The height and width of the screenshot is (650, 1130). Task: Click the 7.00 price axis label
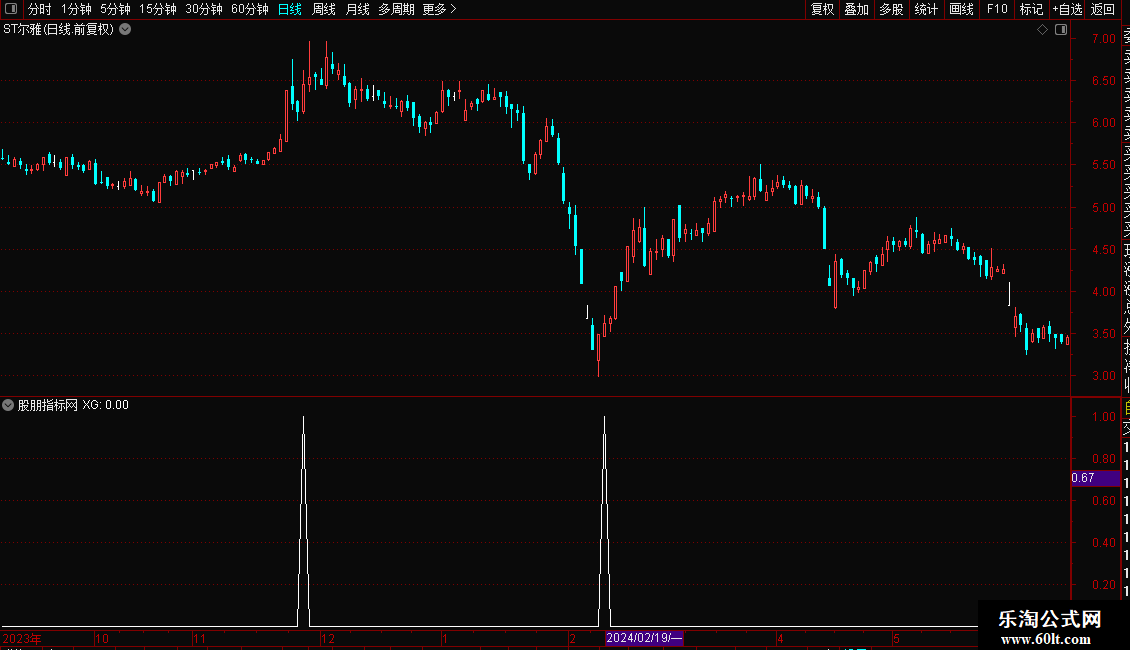(x=1103, y=39)
